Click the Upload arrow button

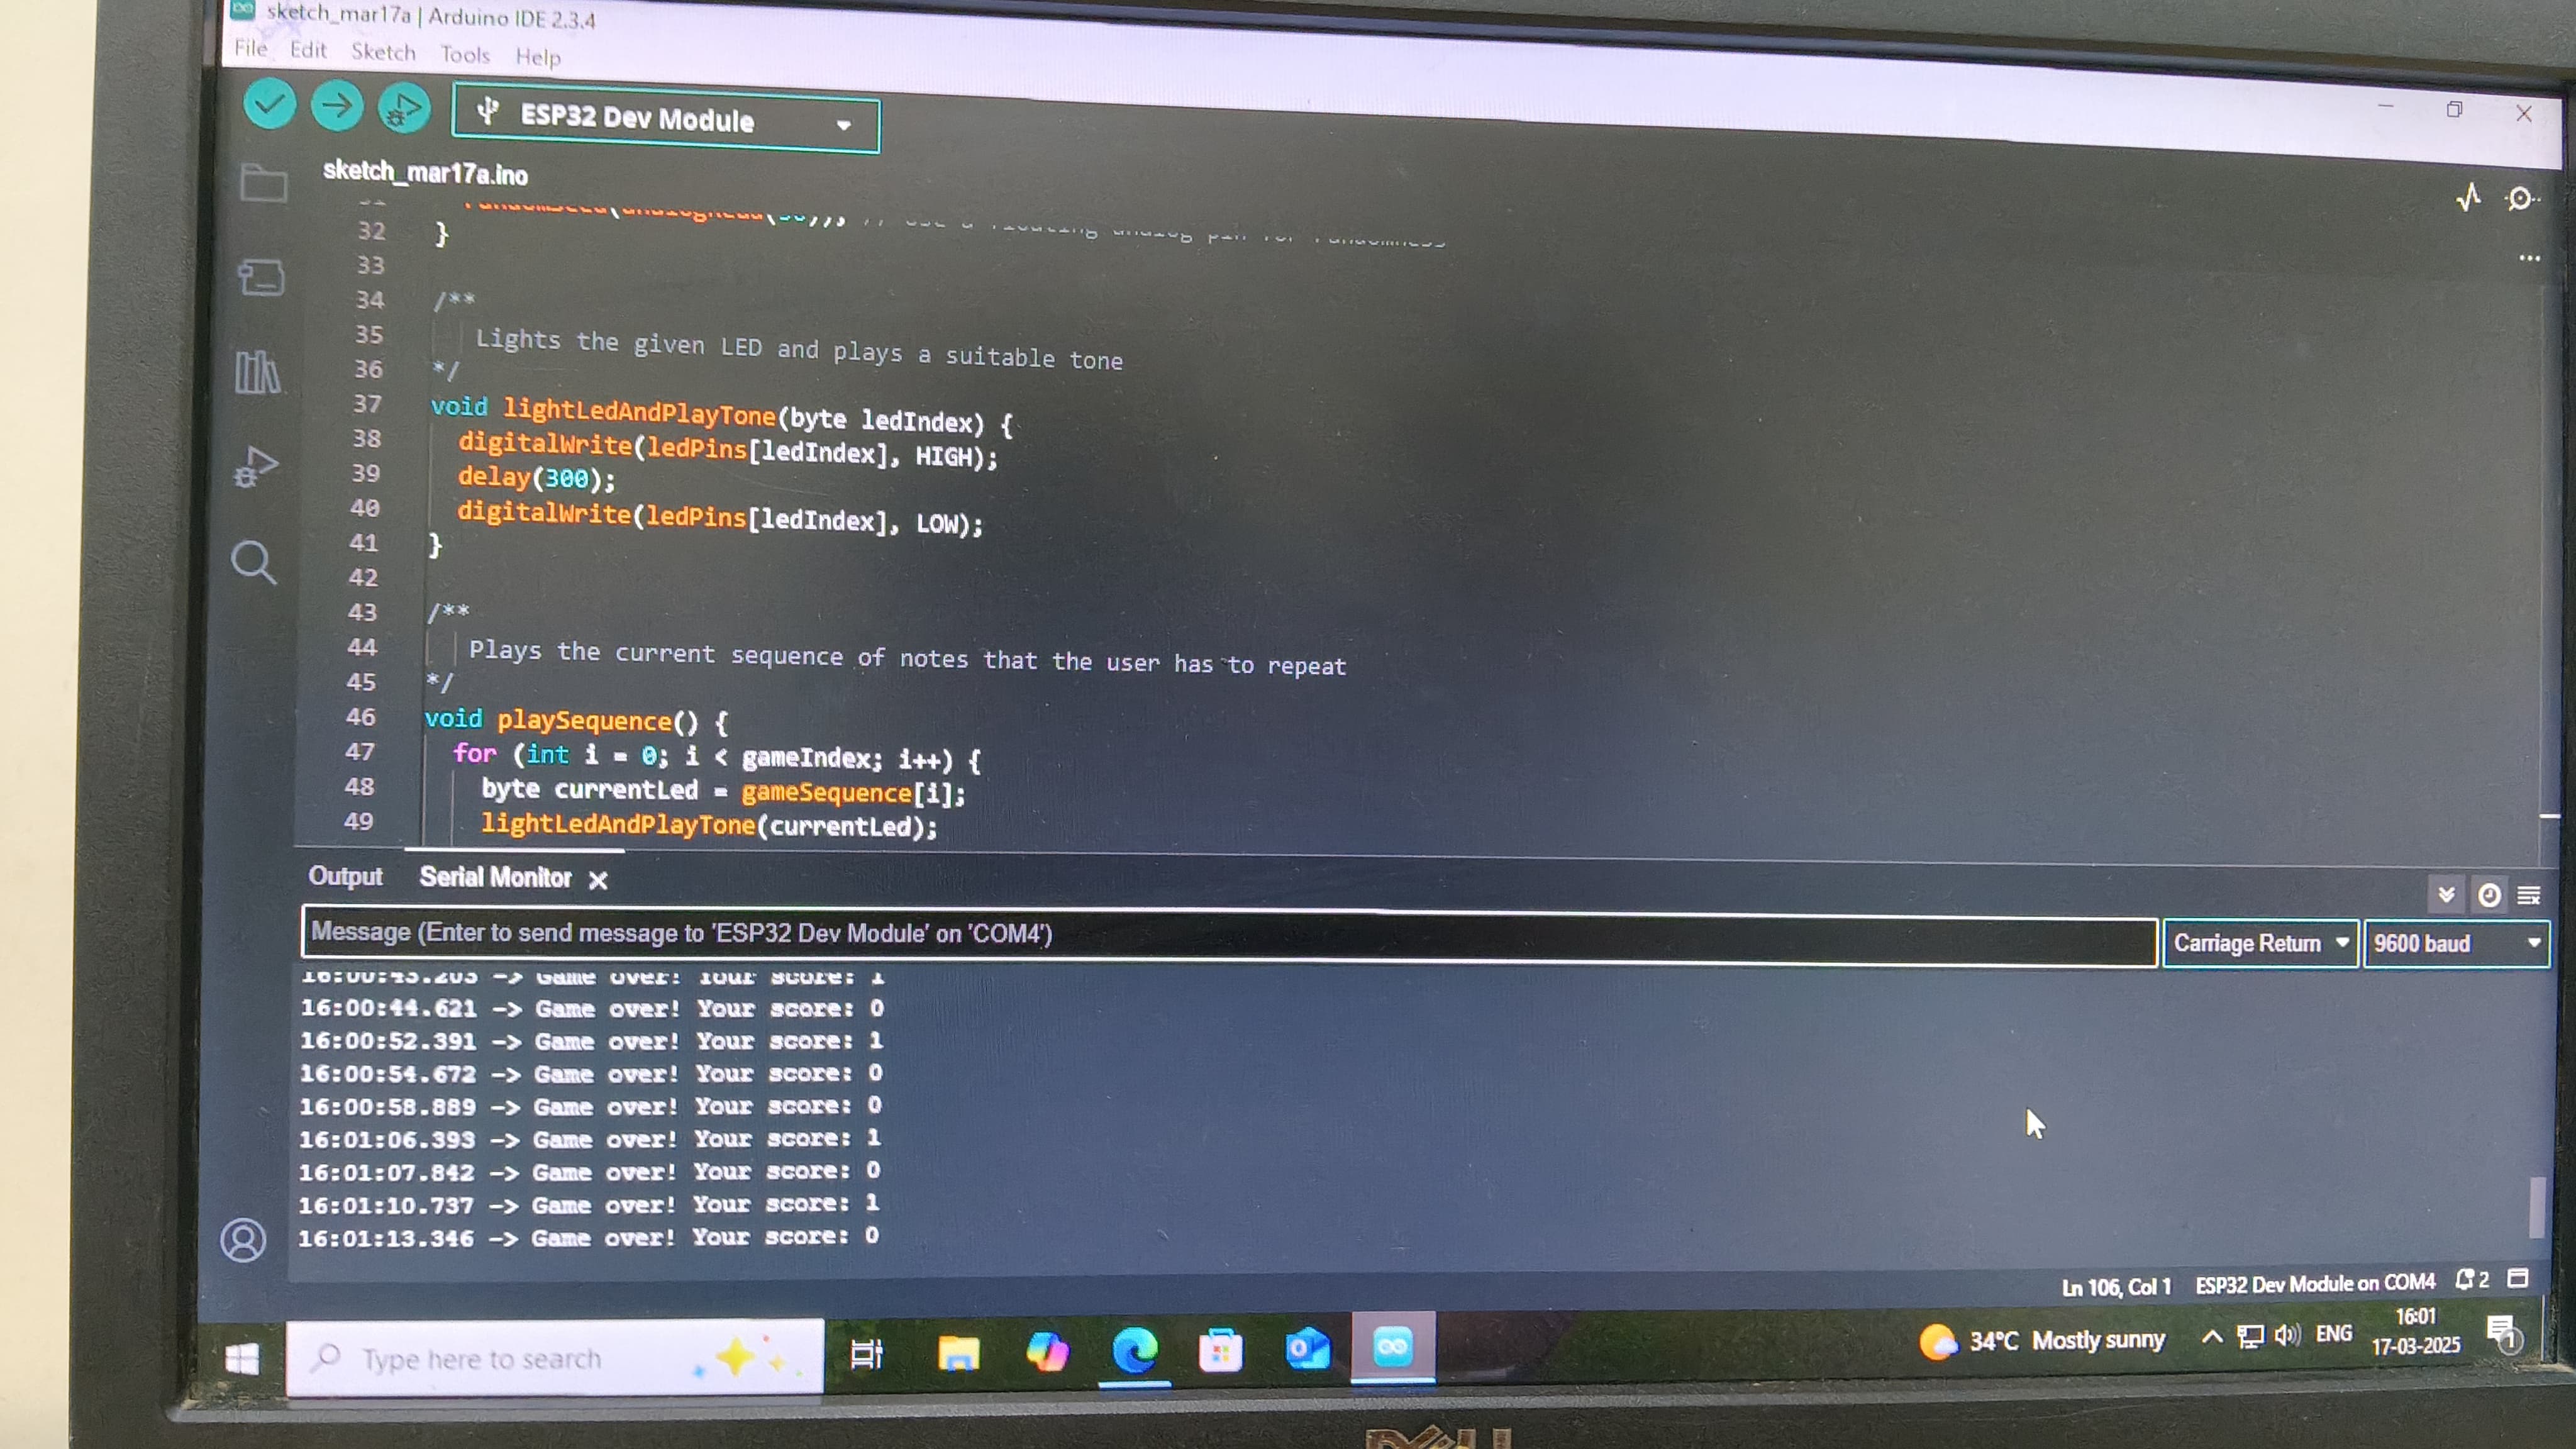pos(337,106)
